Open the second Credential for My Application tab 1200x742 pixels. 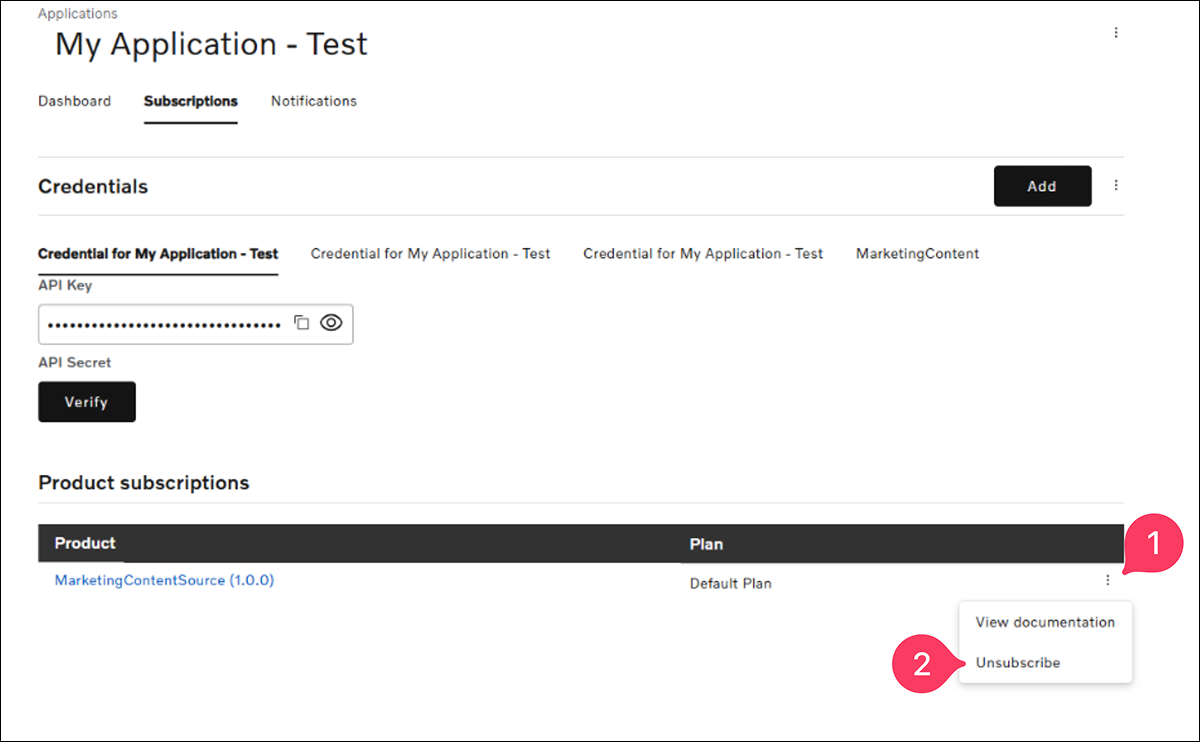[x=430, y=254]
